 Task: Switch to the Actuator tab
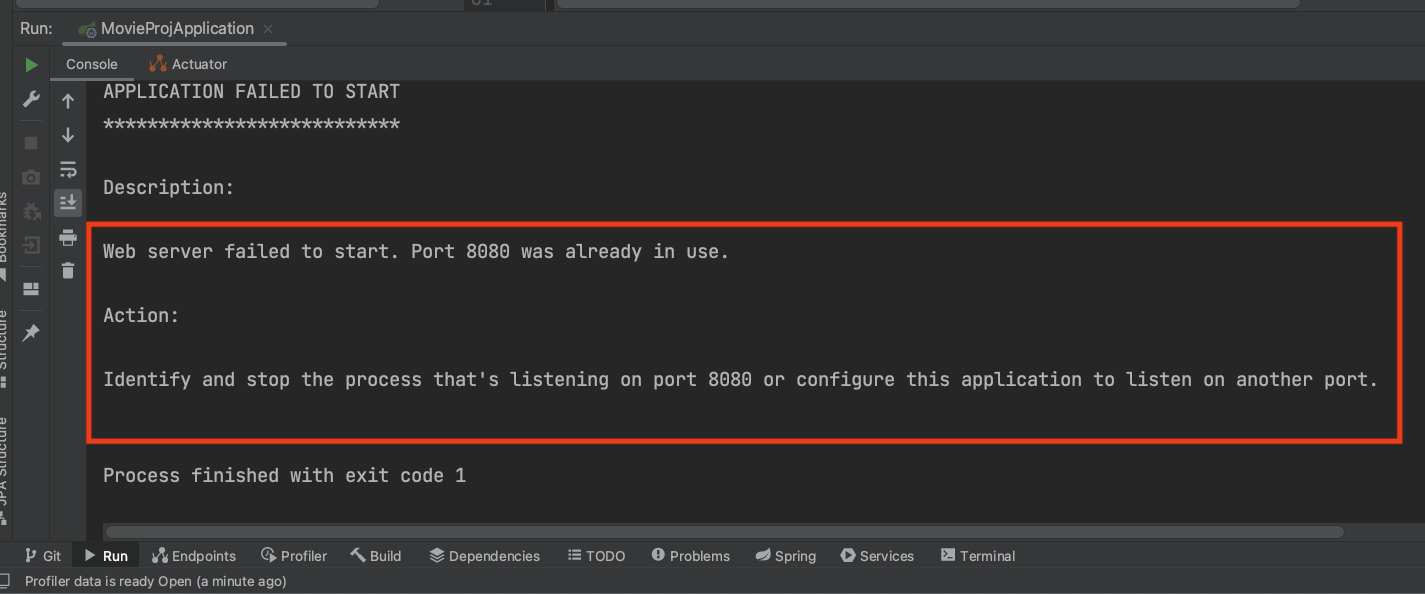(188, 63)
